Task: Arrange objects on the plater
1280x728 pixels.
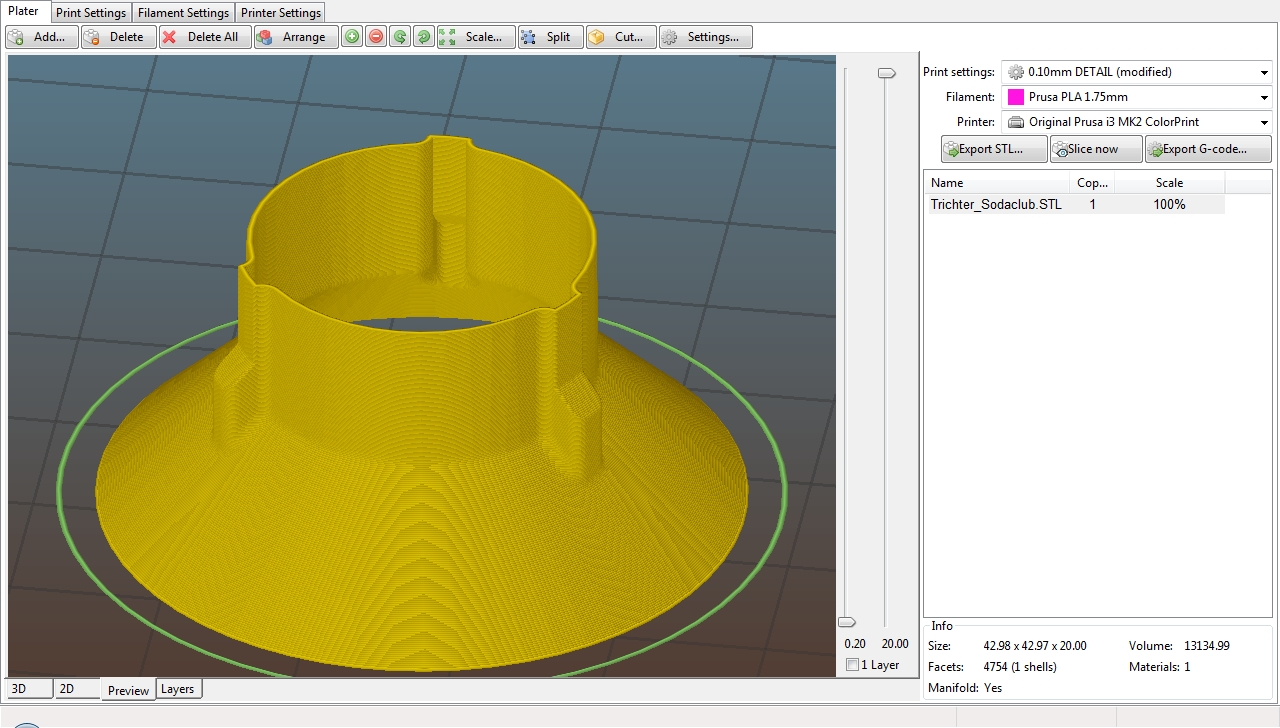Action: click(296, 37)
